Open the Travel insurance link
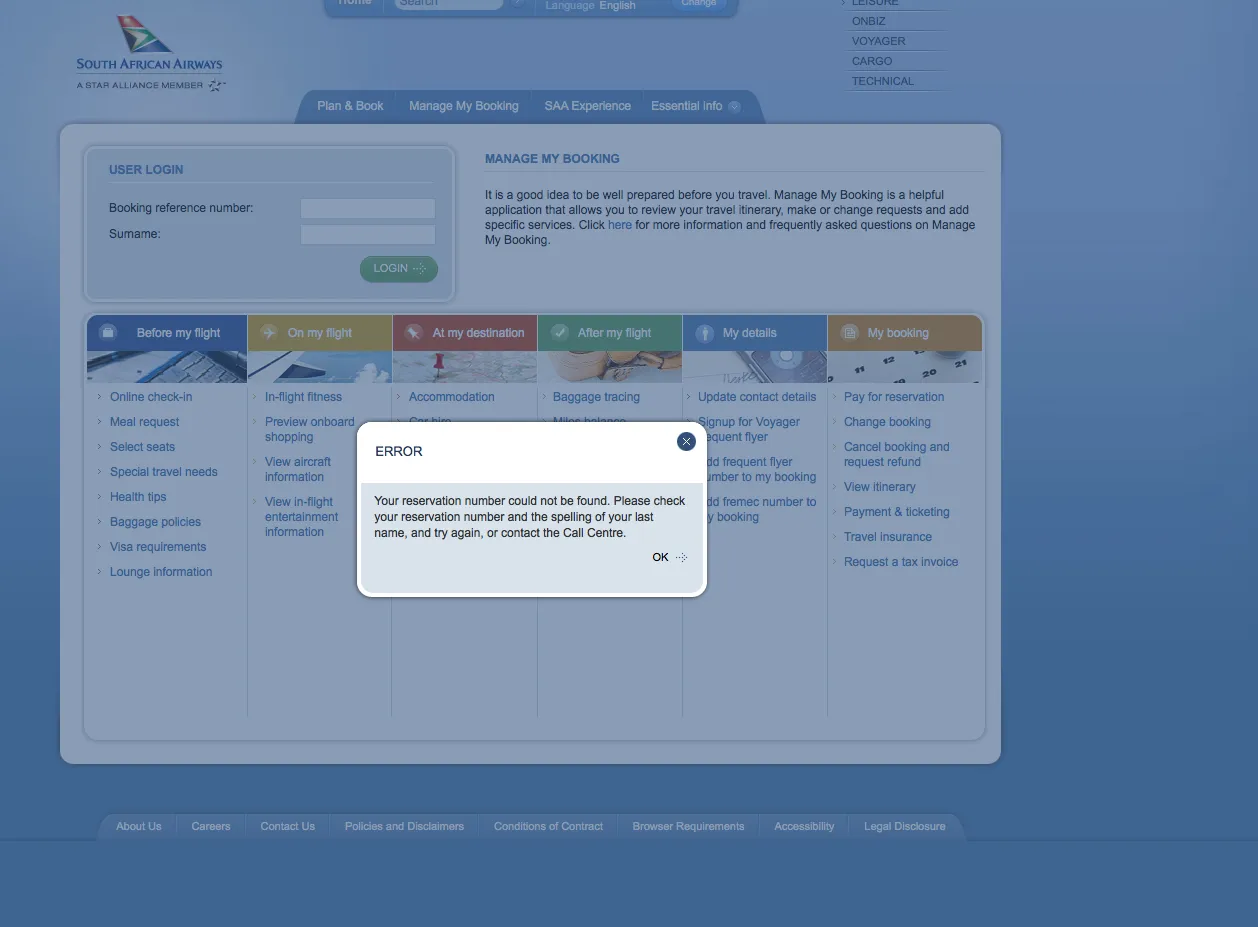The image size is (1258, 927). pyautogui.click(x=888, y=537)
